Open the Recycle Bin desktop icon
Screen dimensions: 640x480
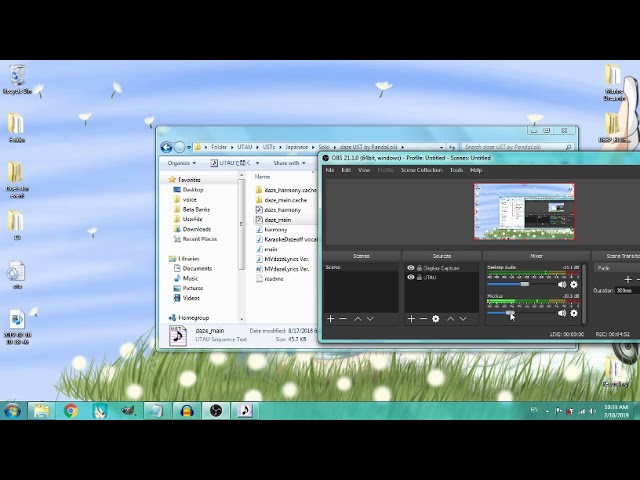coord(17,79)
